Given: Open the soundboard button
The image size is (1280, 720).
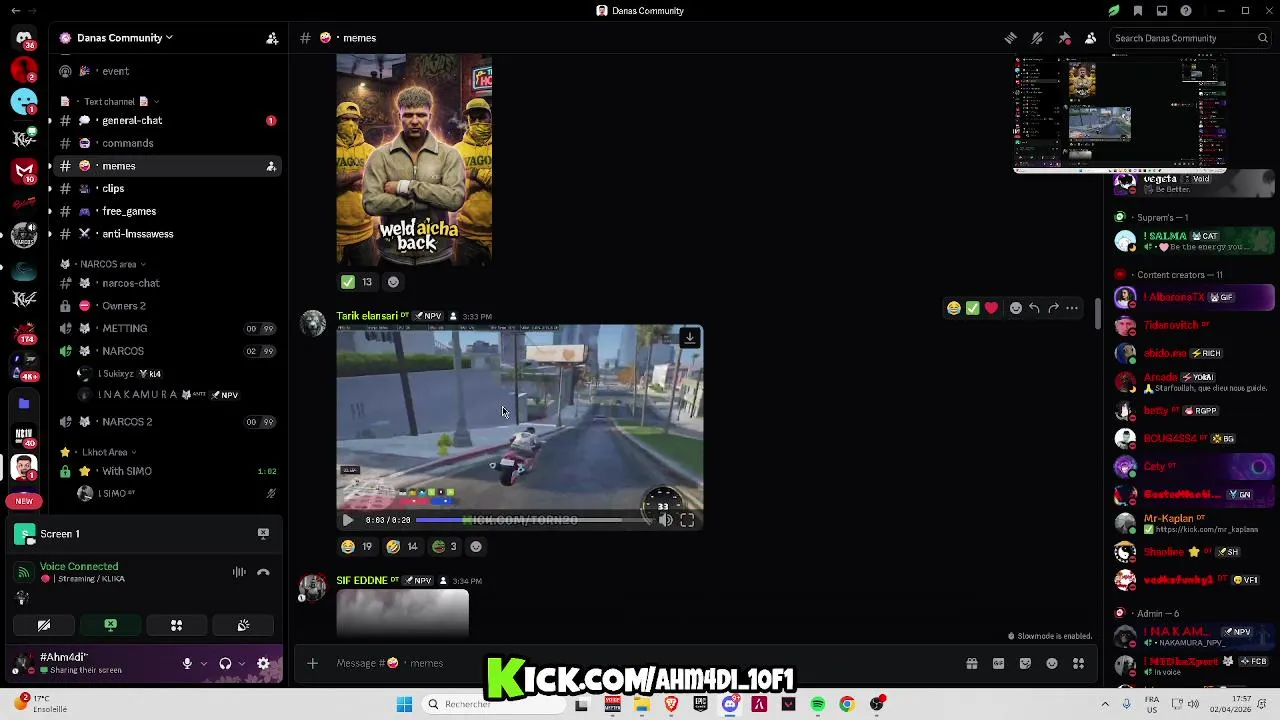Looking at the screenshot, I should [x=243, y=626].
